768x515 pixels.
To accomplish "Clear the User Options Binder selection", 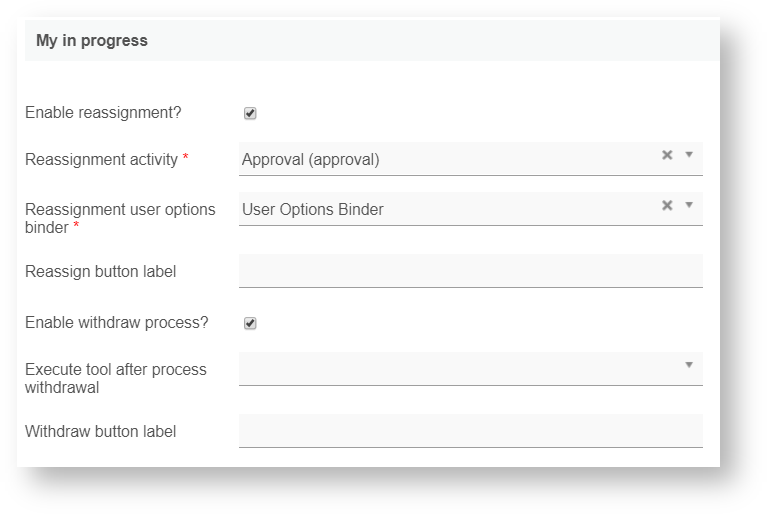I will (667, 205).
